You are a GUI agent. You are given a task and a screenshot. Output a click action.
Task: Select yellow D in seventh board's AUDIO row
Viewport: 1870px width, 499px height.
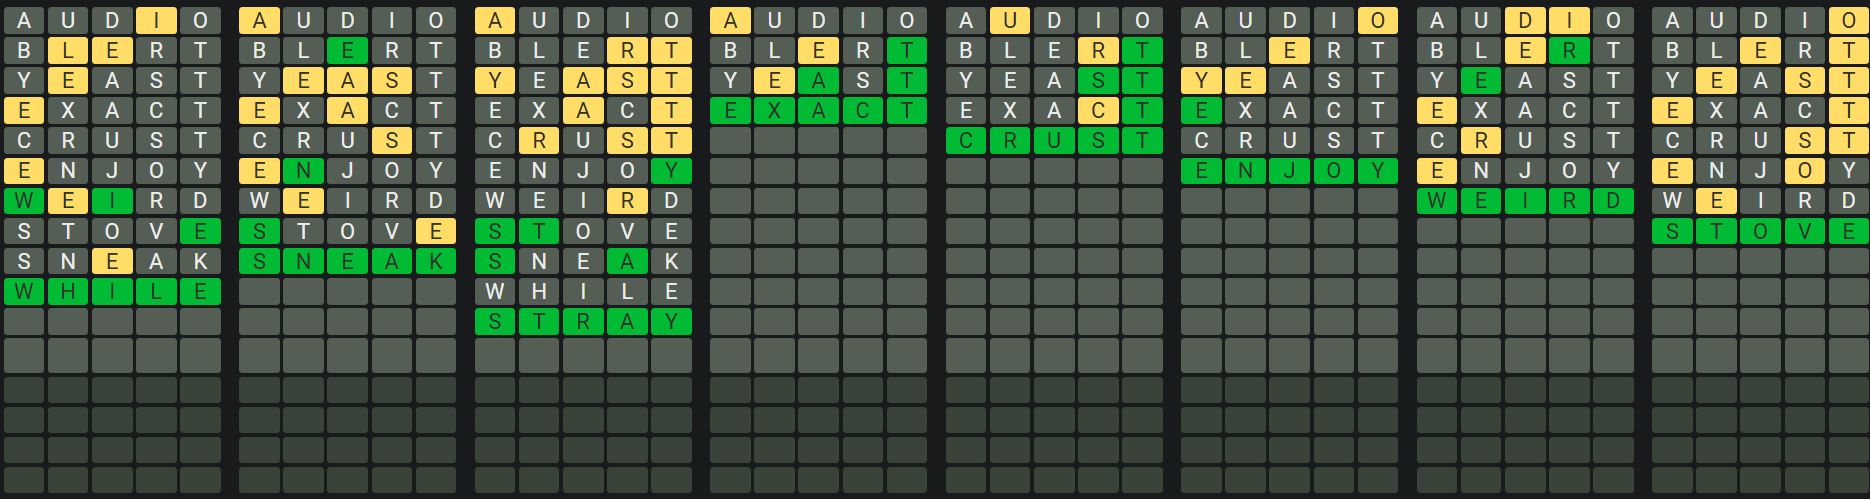coord(1525,20)
